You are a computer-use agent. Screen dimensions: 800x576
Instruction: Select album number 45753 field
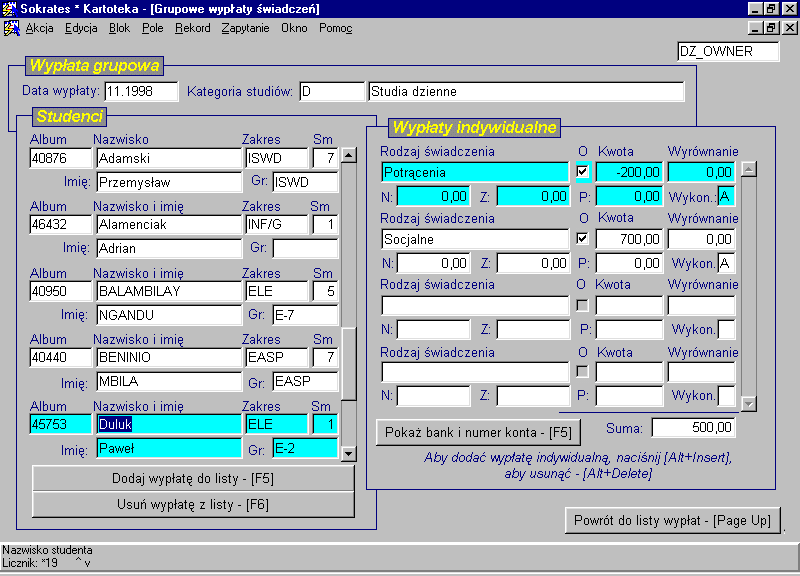pyautogui.click(x=60, y=424)
